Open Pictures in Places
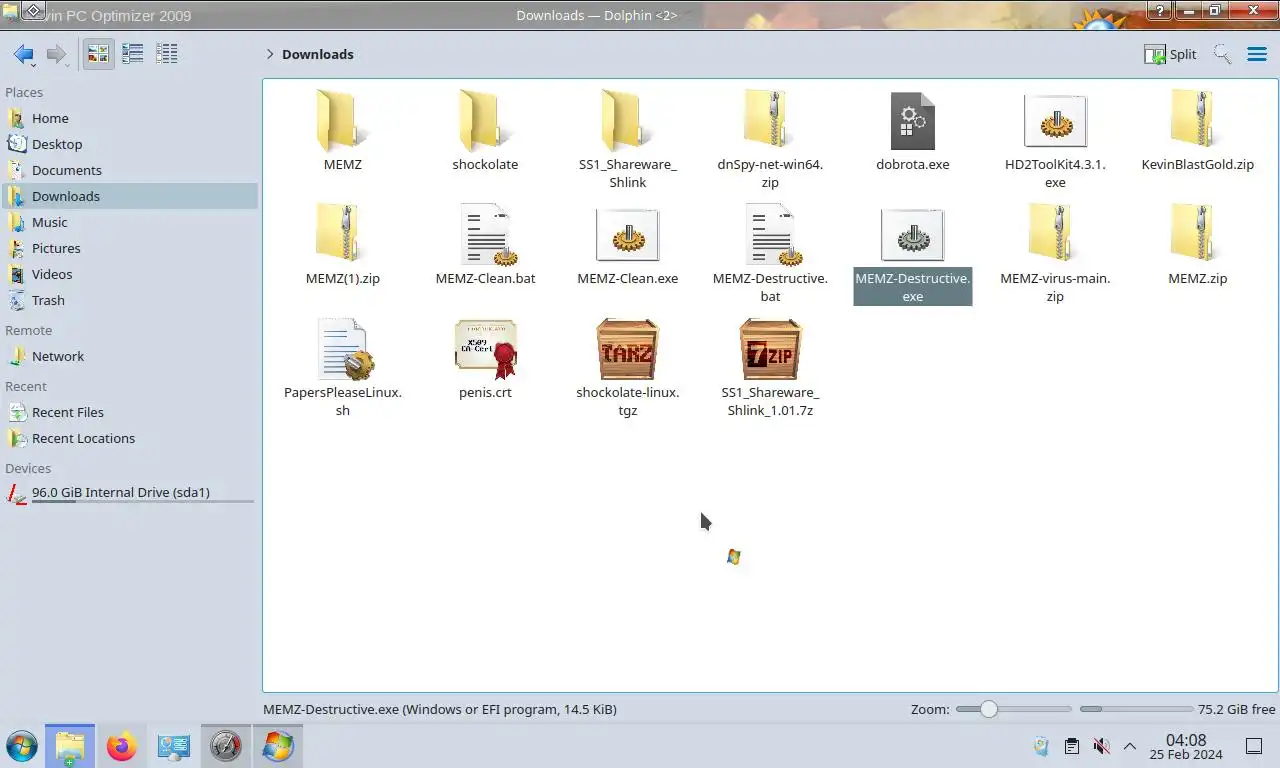This screenshot has width=1280, height=768. coord(130,248)
